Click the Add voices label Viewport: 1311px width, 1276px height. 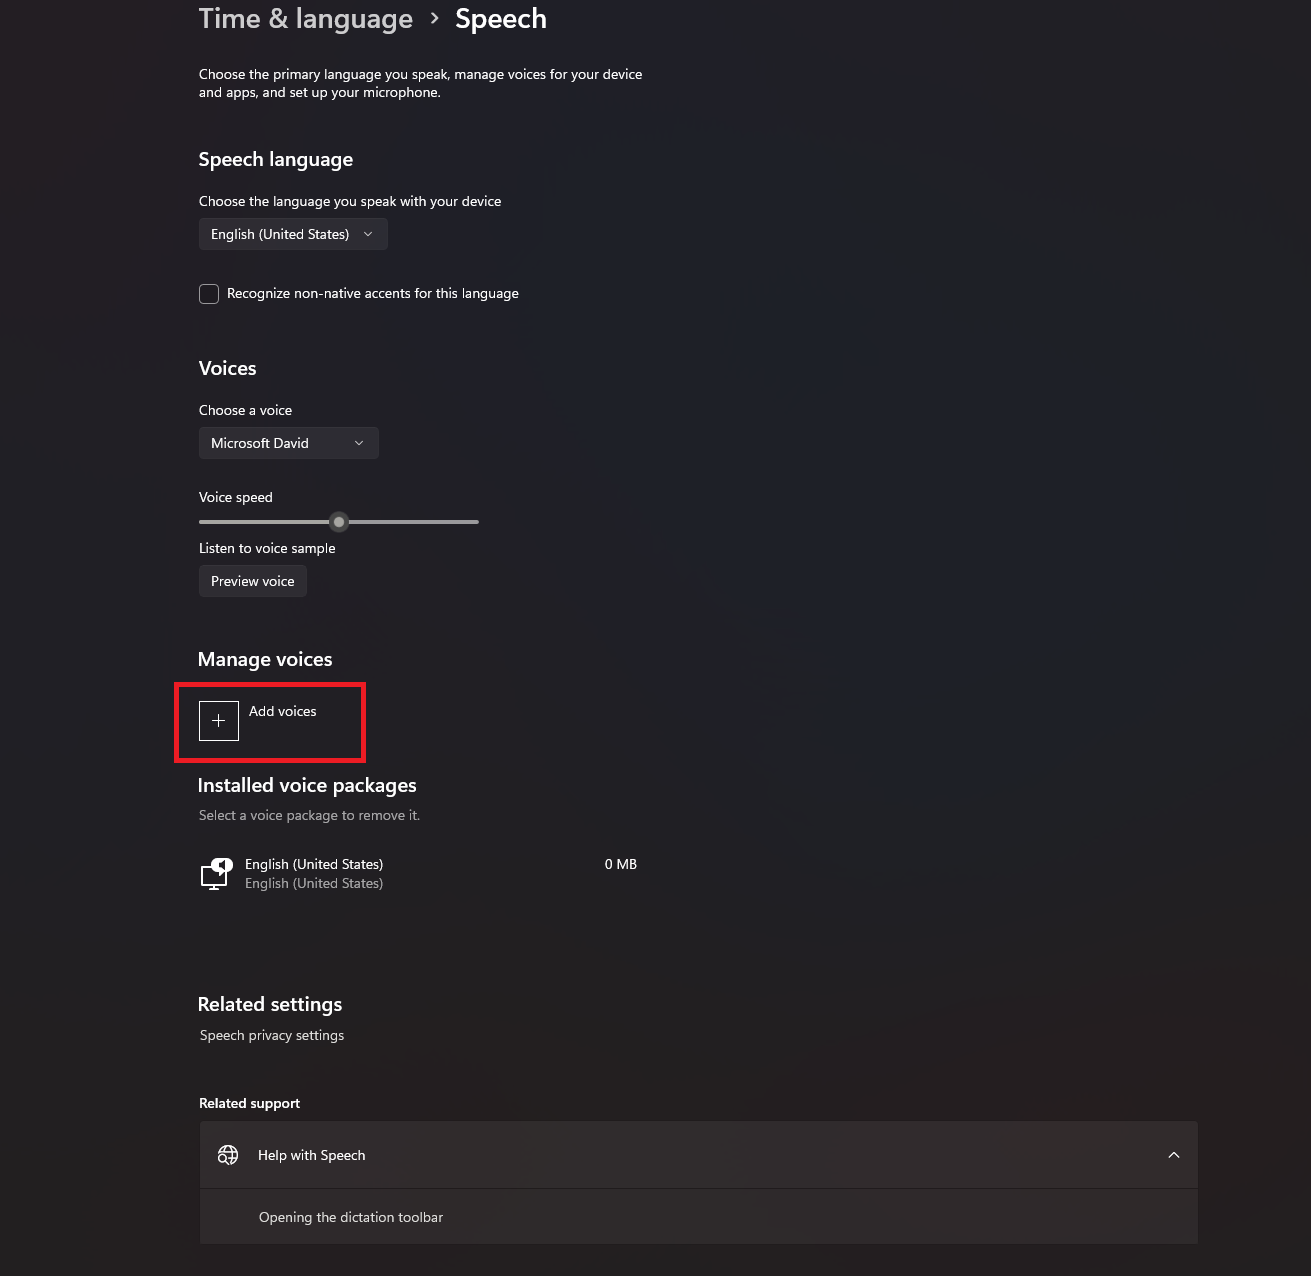(283, 711)
